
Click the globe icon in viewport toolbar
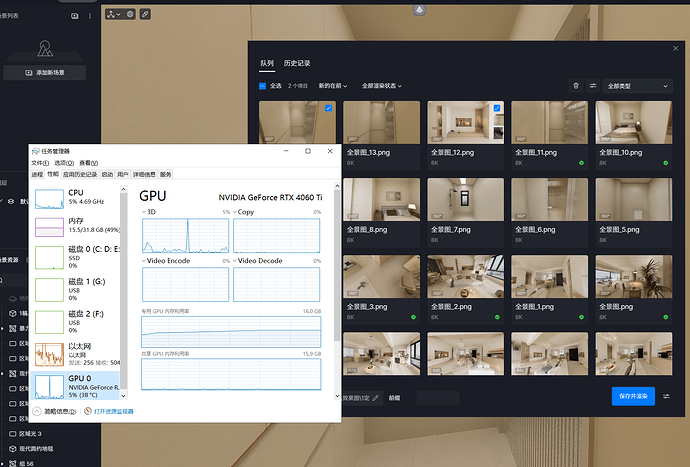pos(130,15)
